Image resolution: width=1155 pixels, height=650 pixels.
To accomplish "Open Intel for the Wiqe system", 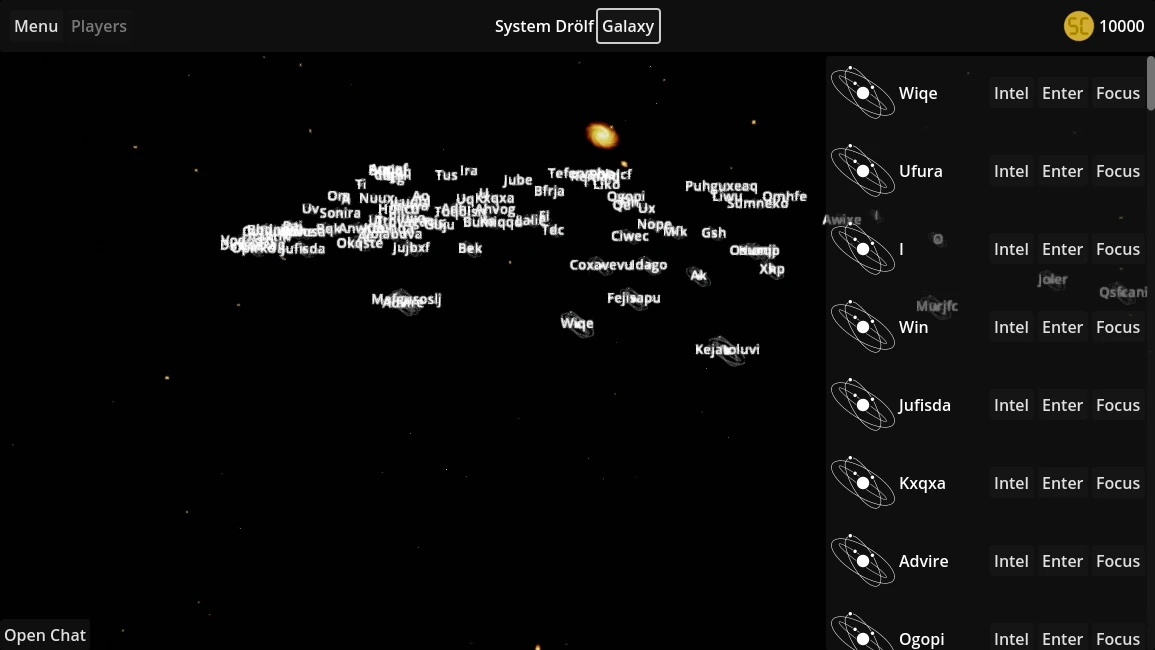I will click(x=1011, y=93).
